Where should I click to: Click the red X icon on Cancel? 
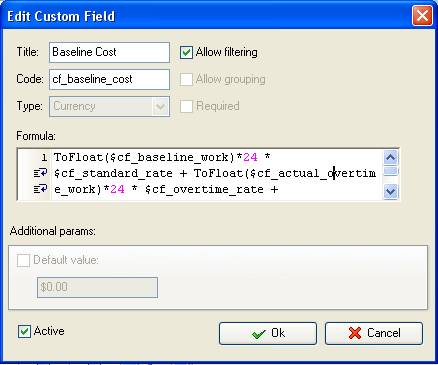(355, 333)
